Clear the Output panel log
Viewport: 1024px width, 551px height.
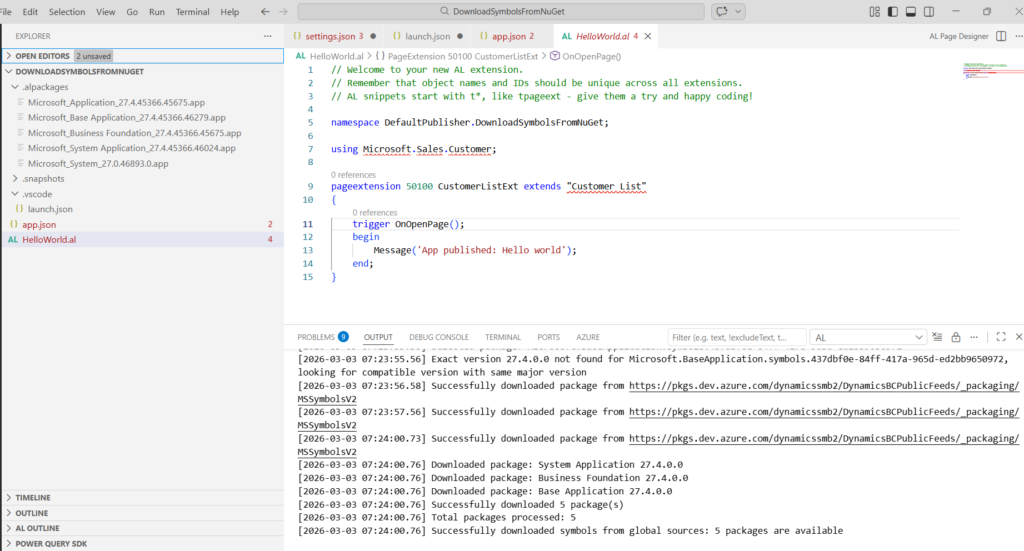point(939,338)
